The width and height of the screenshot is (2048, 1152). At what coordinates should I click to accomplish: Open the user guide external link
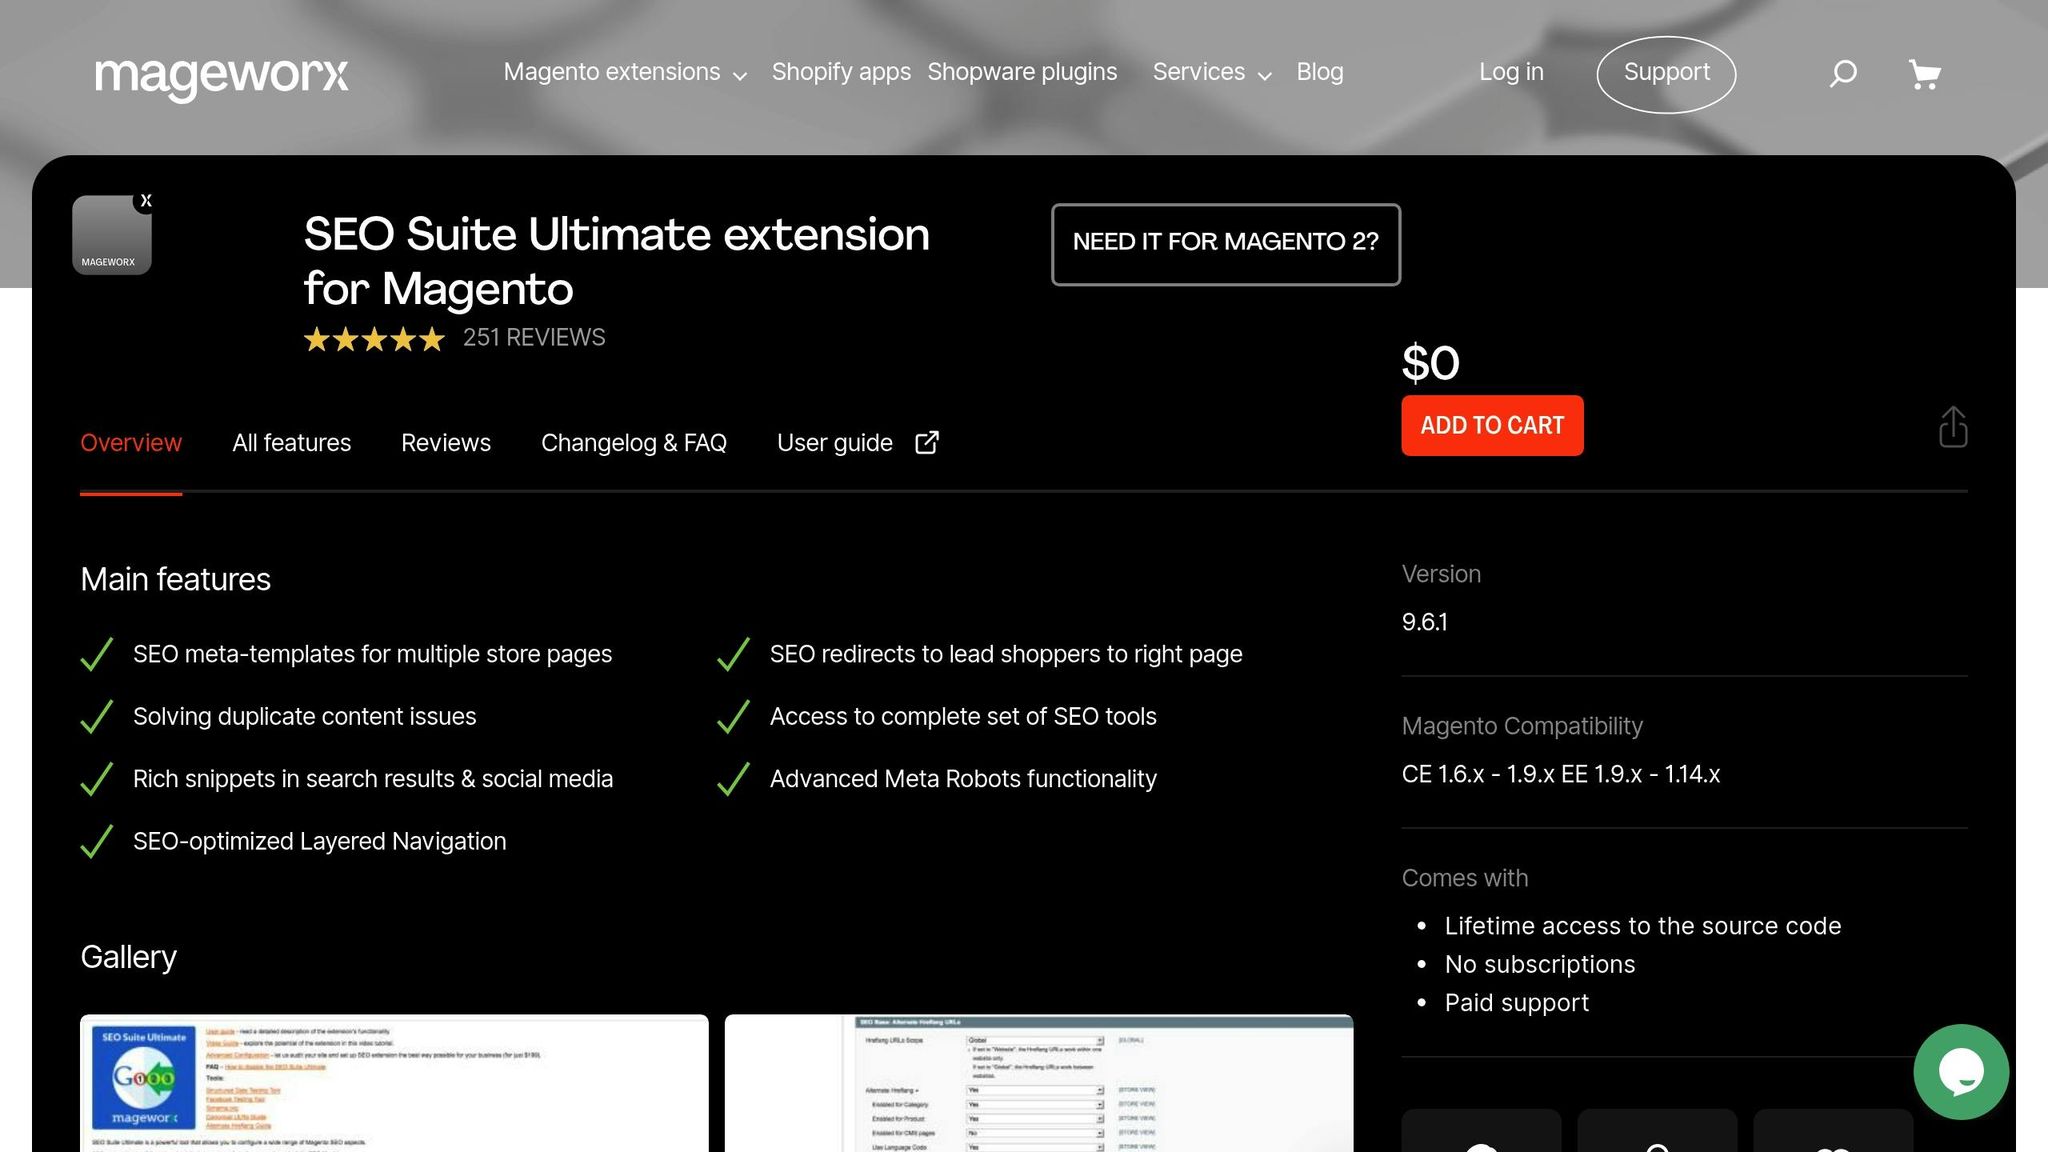[x=856, y=442]
